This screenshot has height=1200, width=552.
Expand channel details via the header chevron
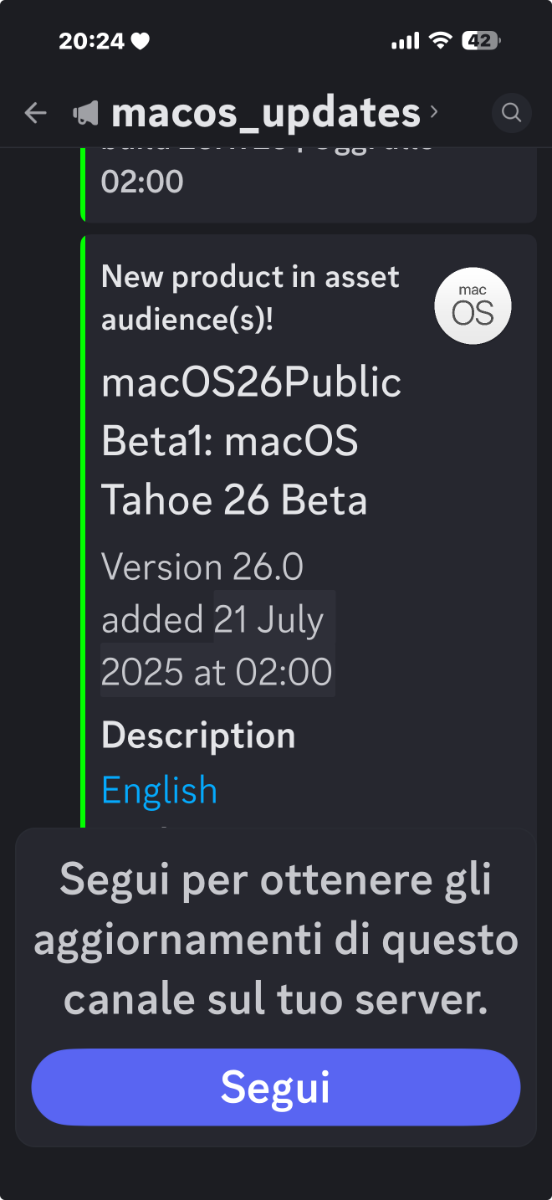434,112
